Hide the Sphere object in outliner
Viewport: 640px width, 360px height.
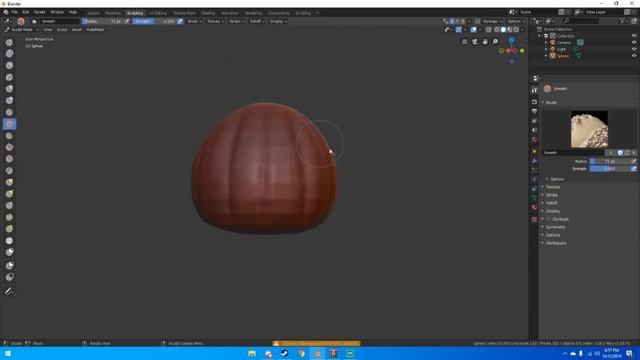click(x=634, y=56)
